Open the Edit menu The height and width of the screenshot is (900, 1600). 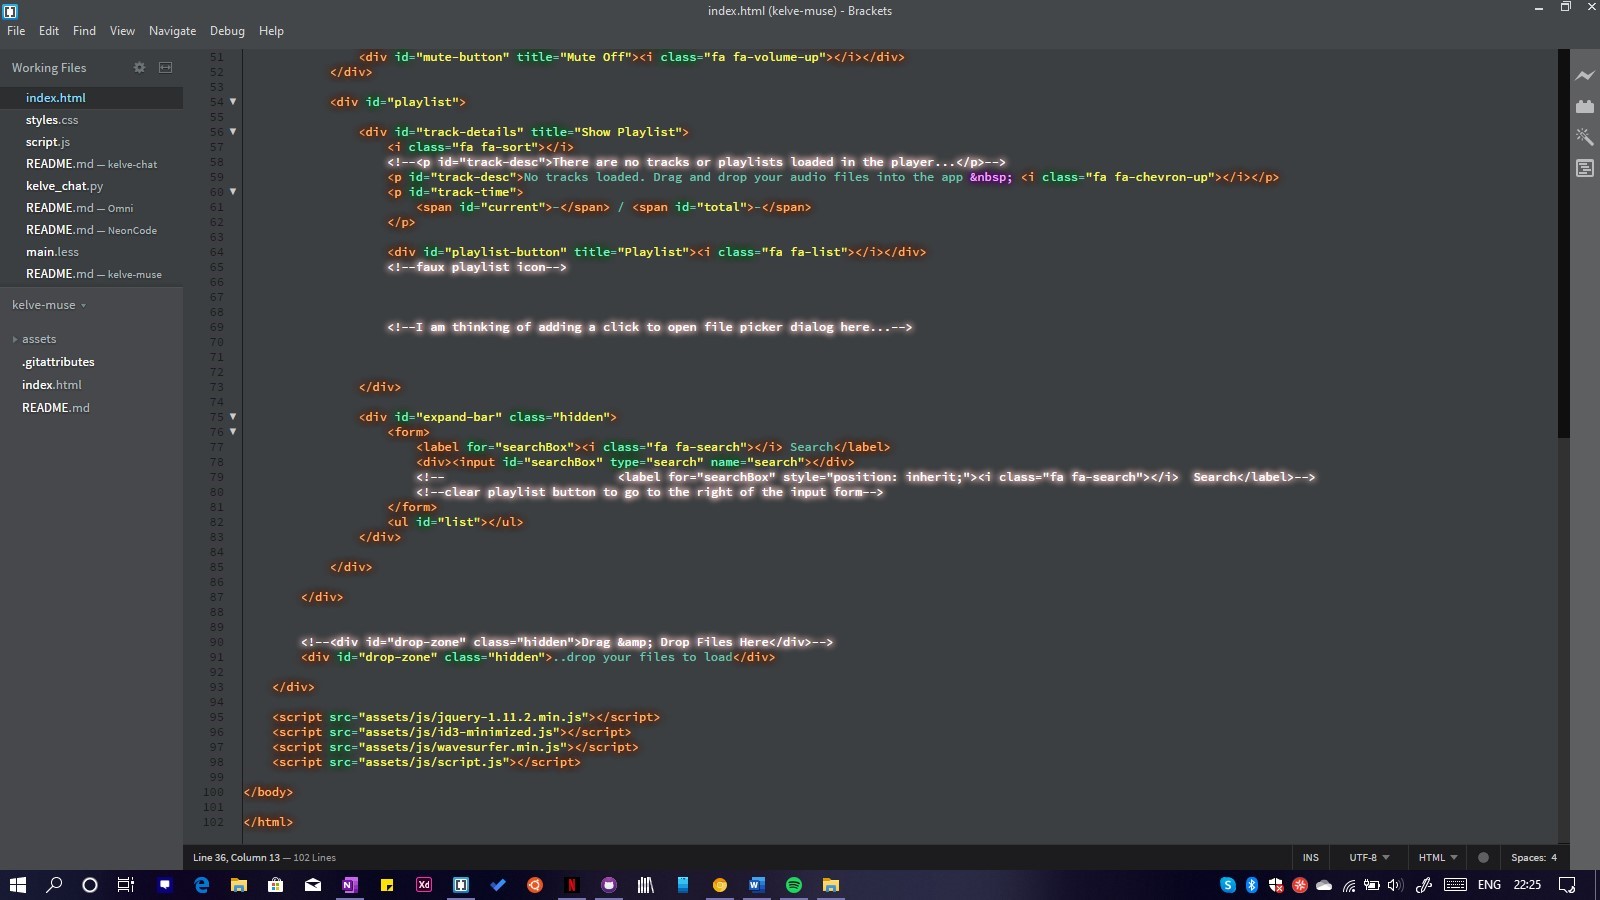point(49,31)
